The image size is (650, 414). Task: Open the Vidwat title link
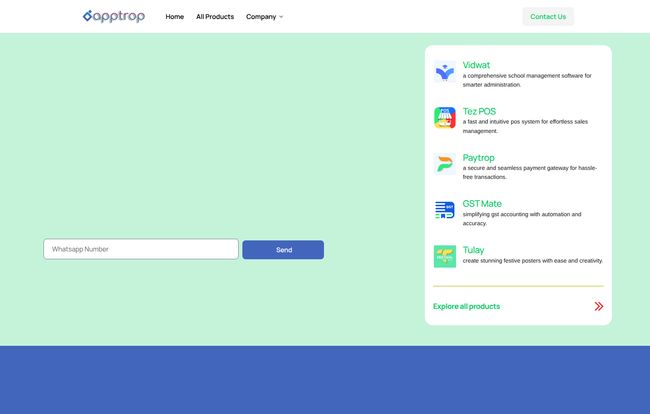(476, 65)
